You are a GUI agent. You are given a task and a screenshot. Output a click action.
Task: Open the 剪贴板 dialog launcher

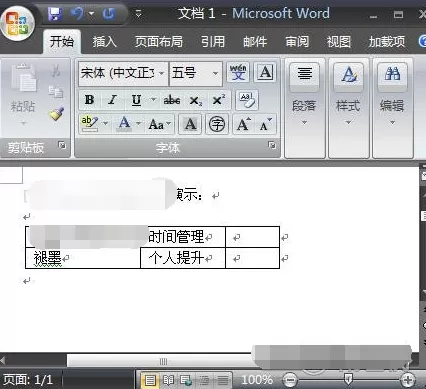coord(62,145)
